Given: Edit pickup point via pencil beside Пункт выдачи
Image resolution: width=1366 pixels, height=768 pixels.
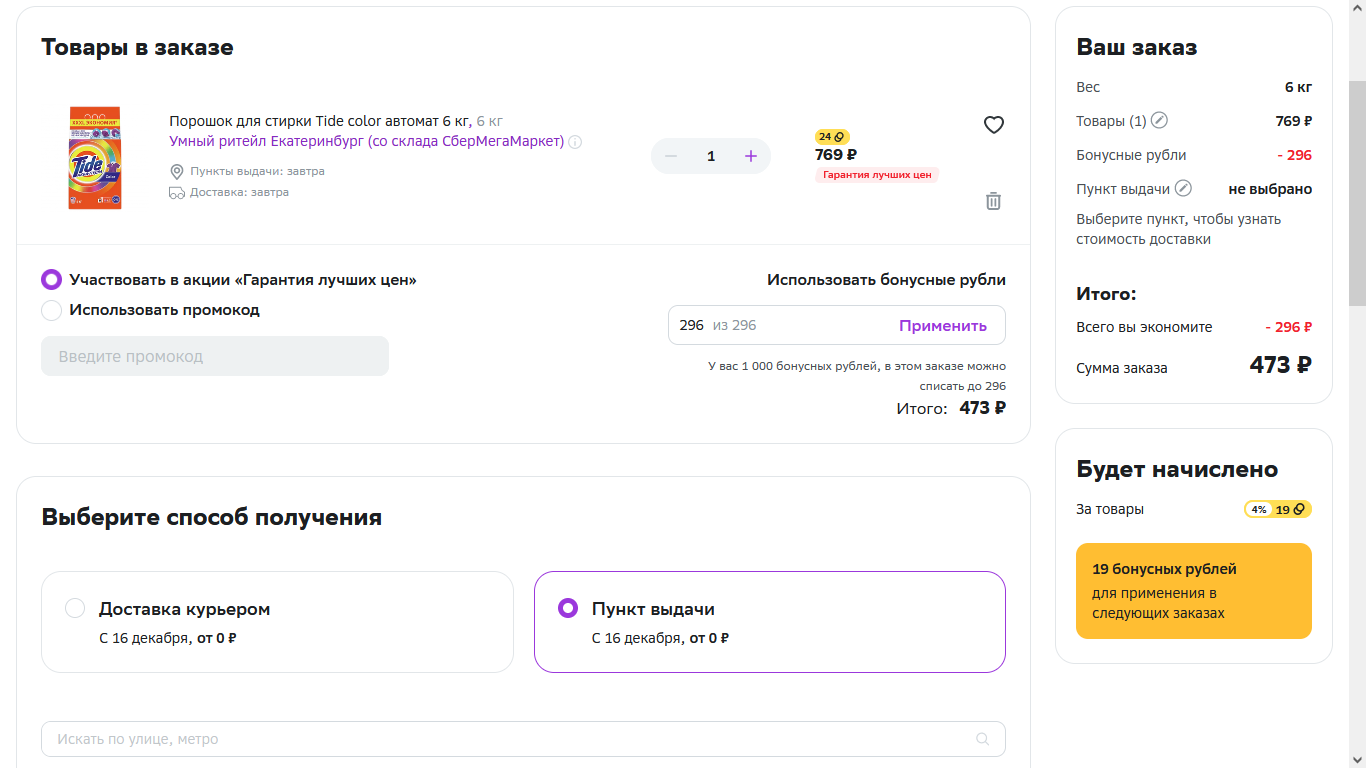Looking at the screenshot, I should [x=1183, y=188].
